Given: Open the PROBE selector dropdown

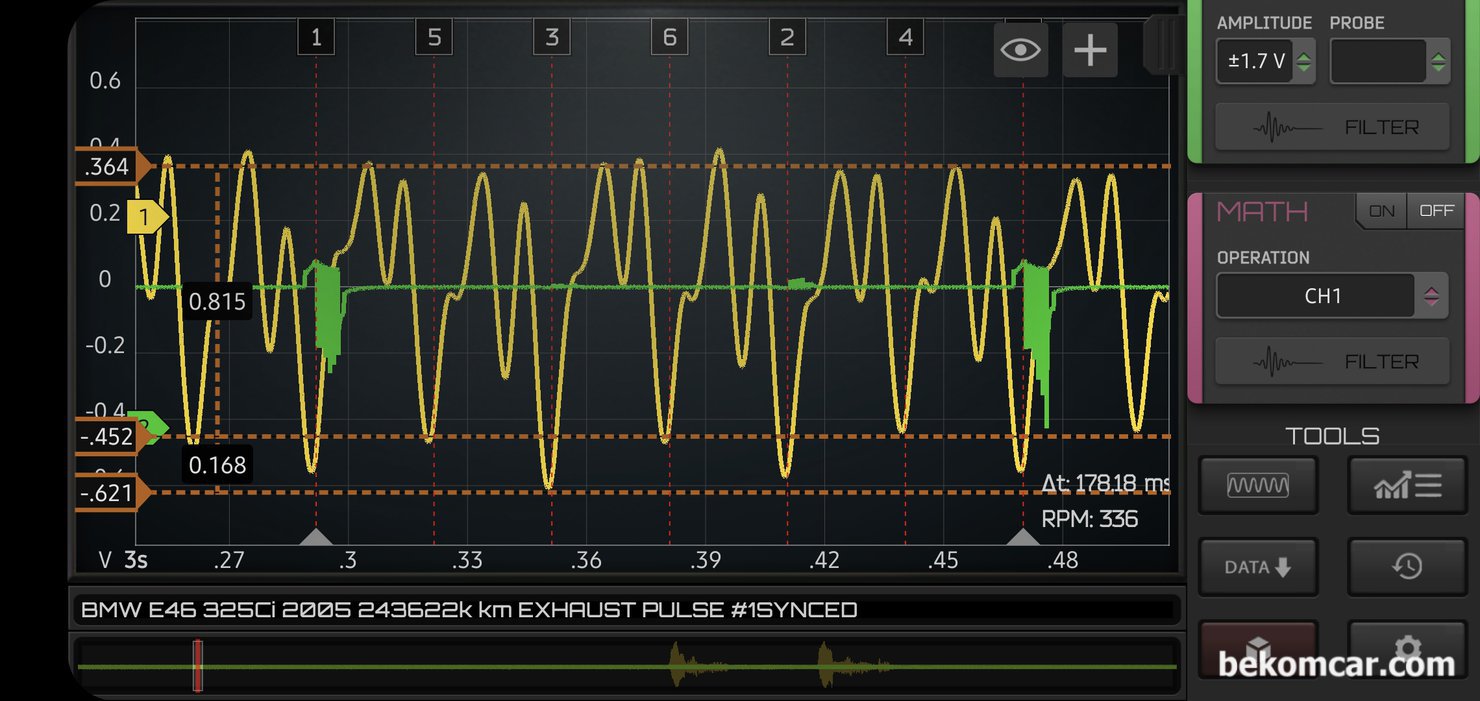Looking at the screenshot, I should 1389,62.
